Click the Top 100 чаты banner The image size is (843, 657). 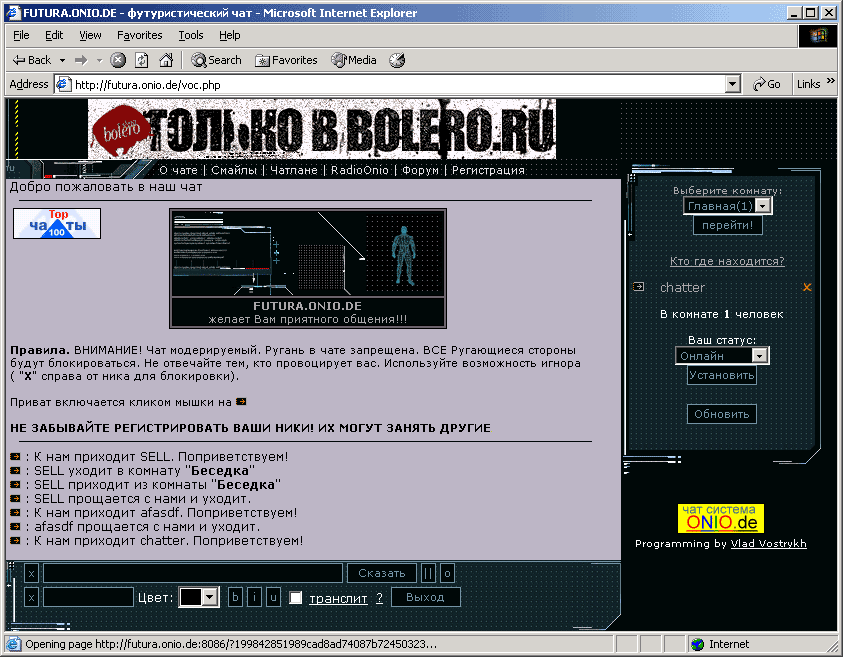click(57, 223)
